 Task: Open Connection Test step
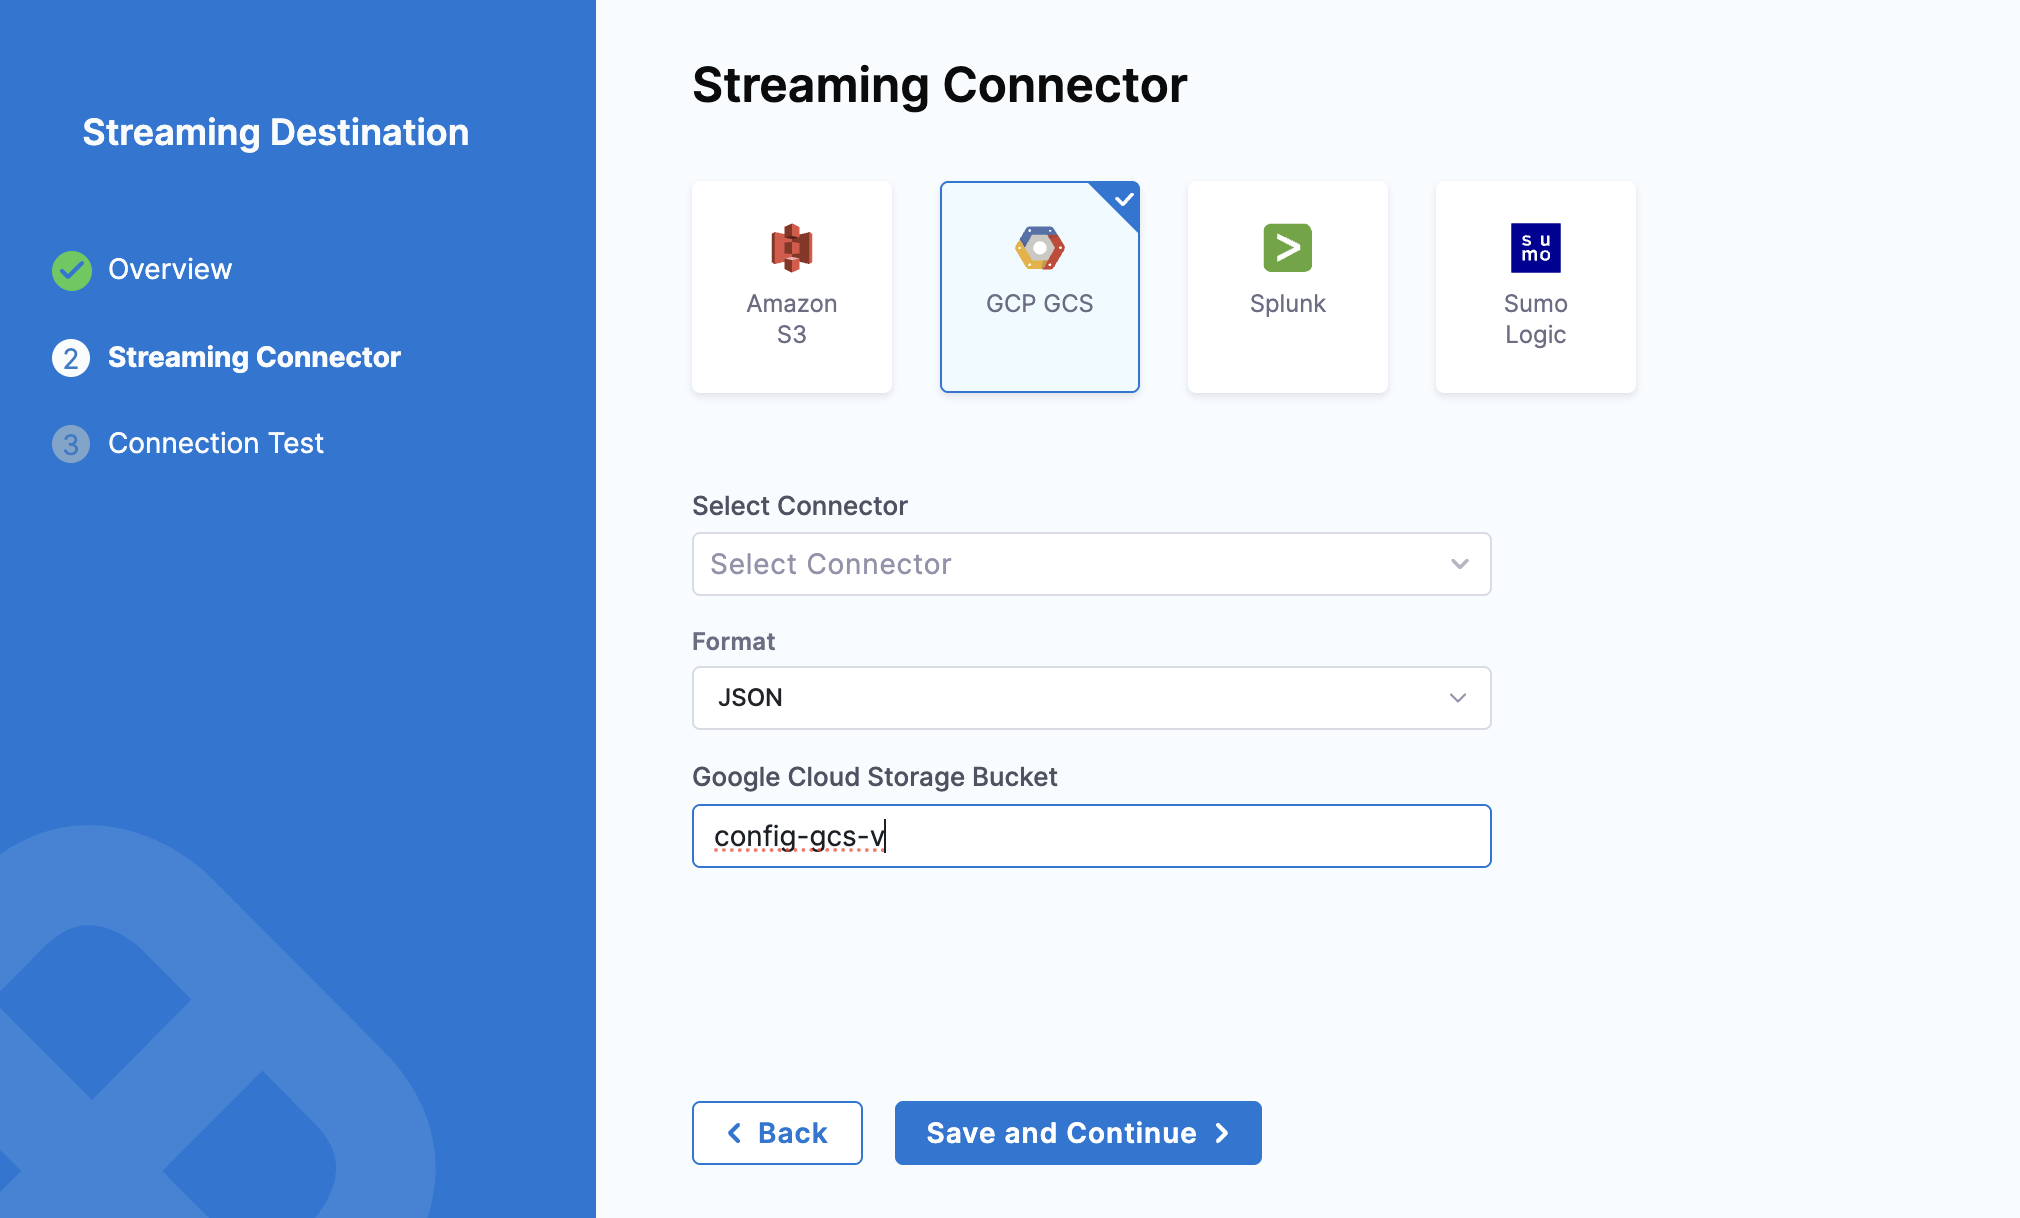215,444
